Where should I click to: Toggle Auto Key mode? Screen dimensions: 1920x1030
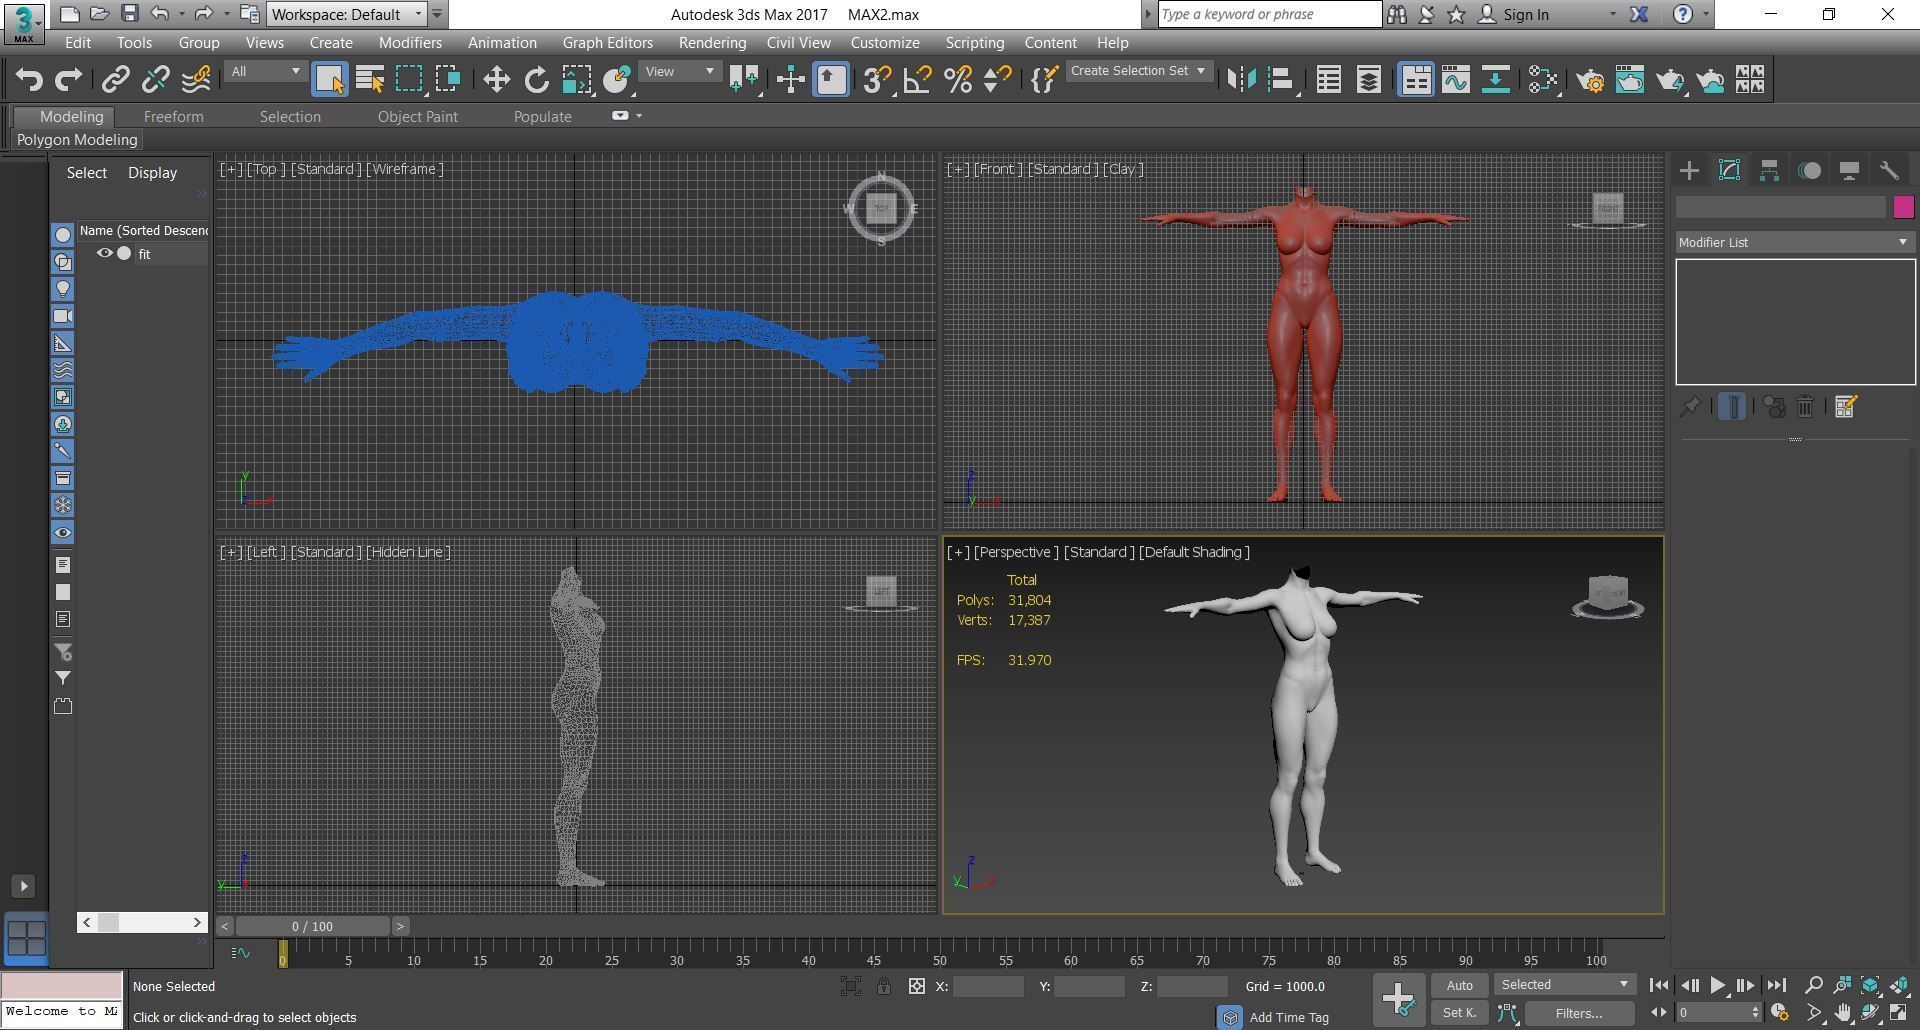click(x=1459, y=985)
